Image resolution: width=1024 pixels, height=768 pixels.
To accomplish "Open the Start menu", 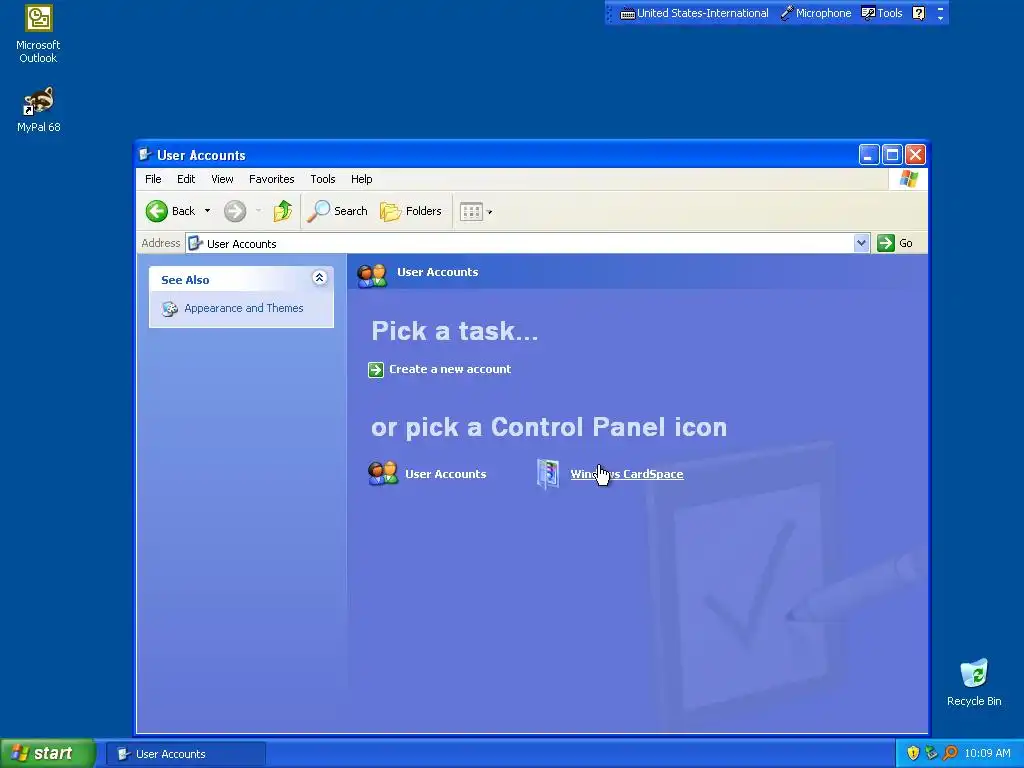I will [x=47, y=753].
